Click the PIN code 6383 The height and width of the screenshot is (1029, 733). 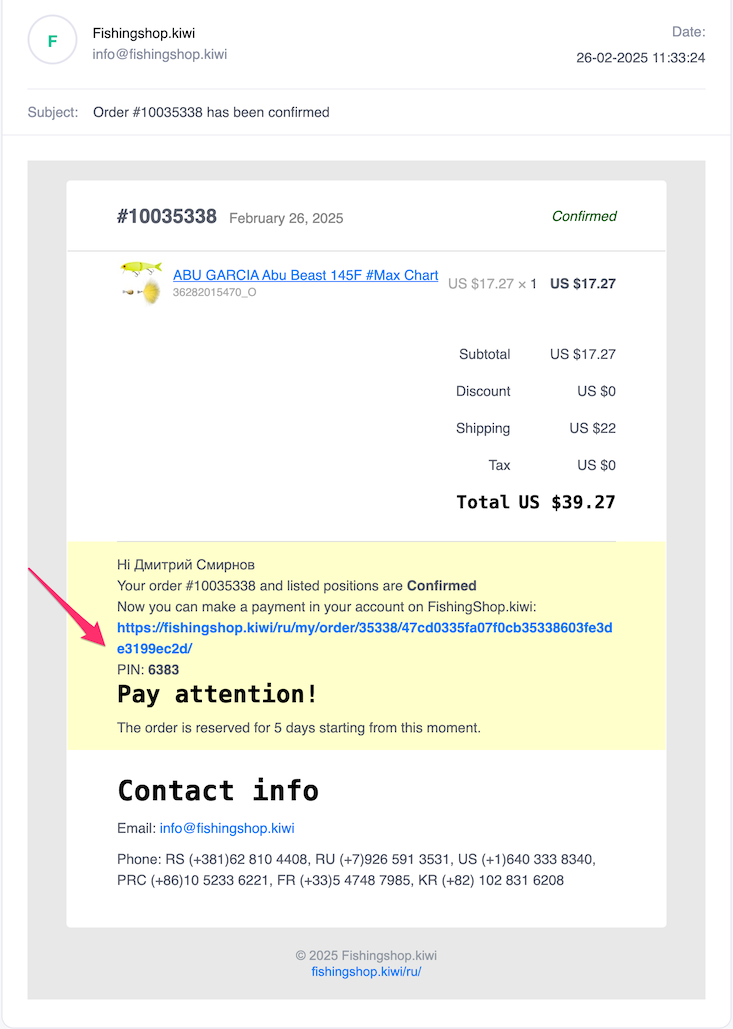(x=163, y=669)
